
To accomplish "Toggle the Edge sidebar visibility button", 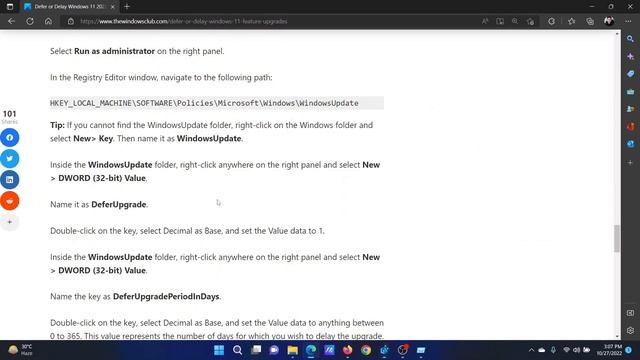I will point(630,313).
